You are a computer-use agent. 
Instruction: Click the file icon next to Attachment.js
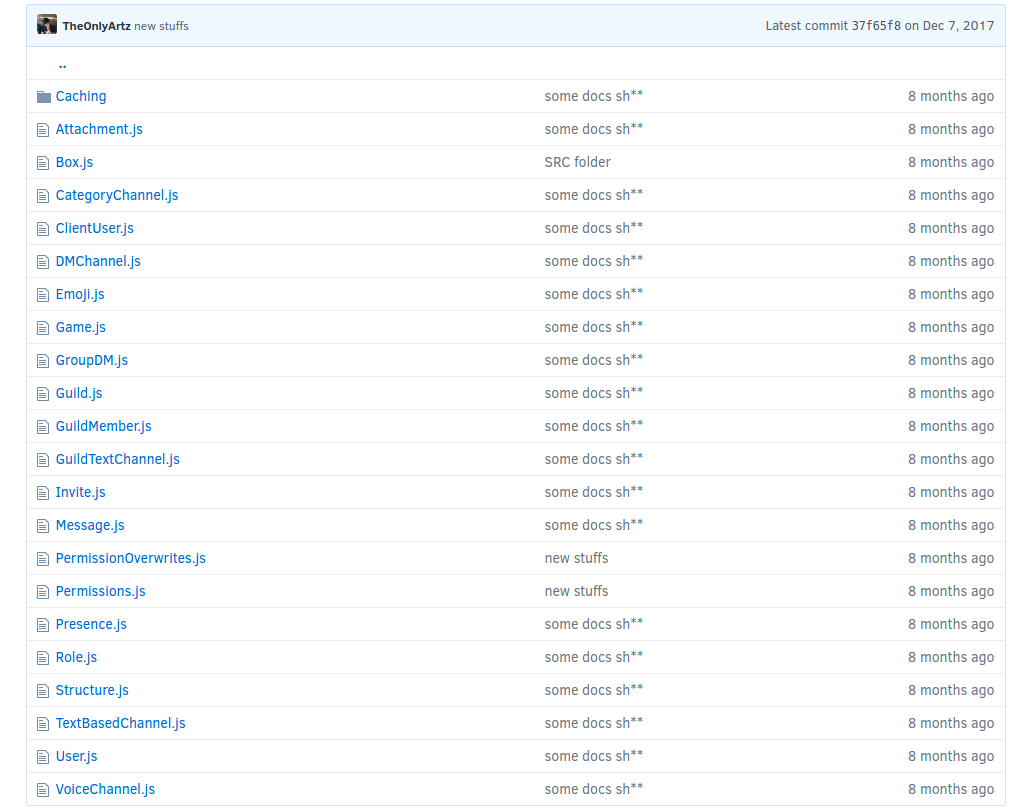(43, 130)
